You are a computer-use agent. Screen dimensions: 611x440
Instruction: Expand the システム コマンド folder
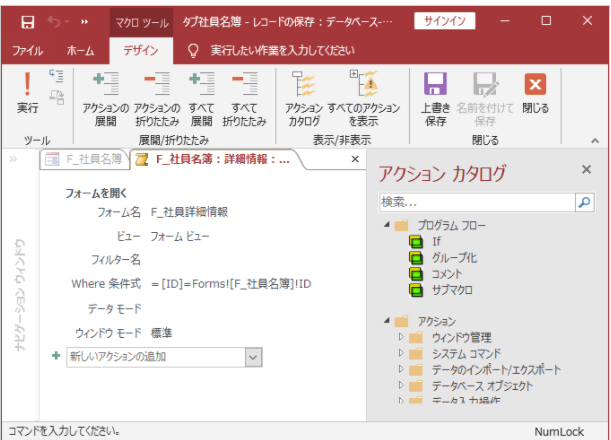coord(401,353)
